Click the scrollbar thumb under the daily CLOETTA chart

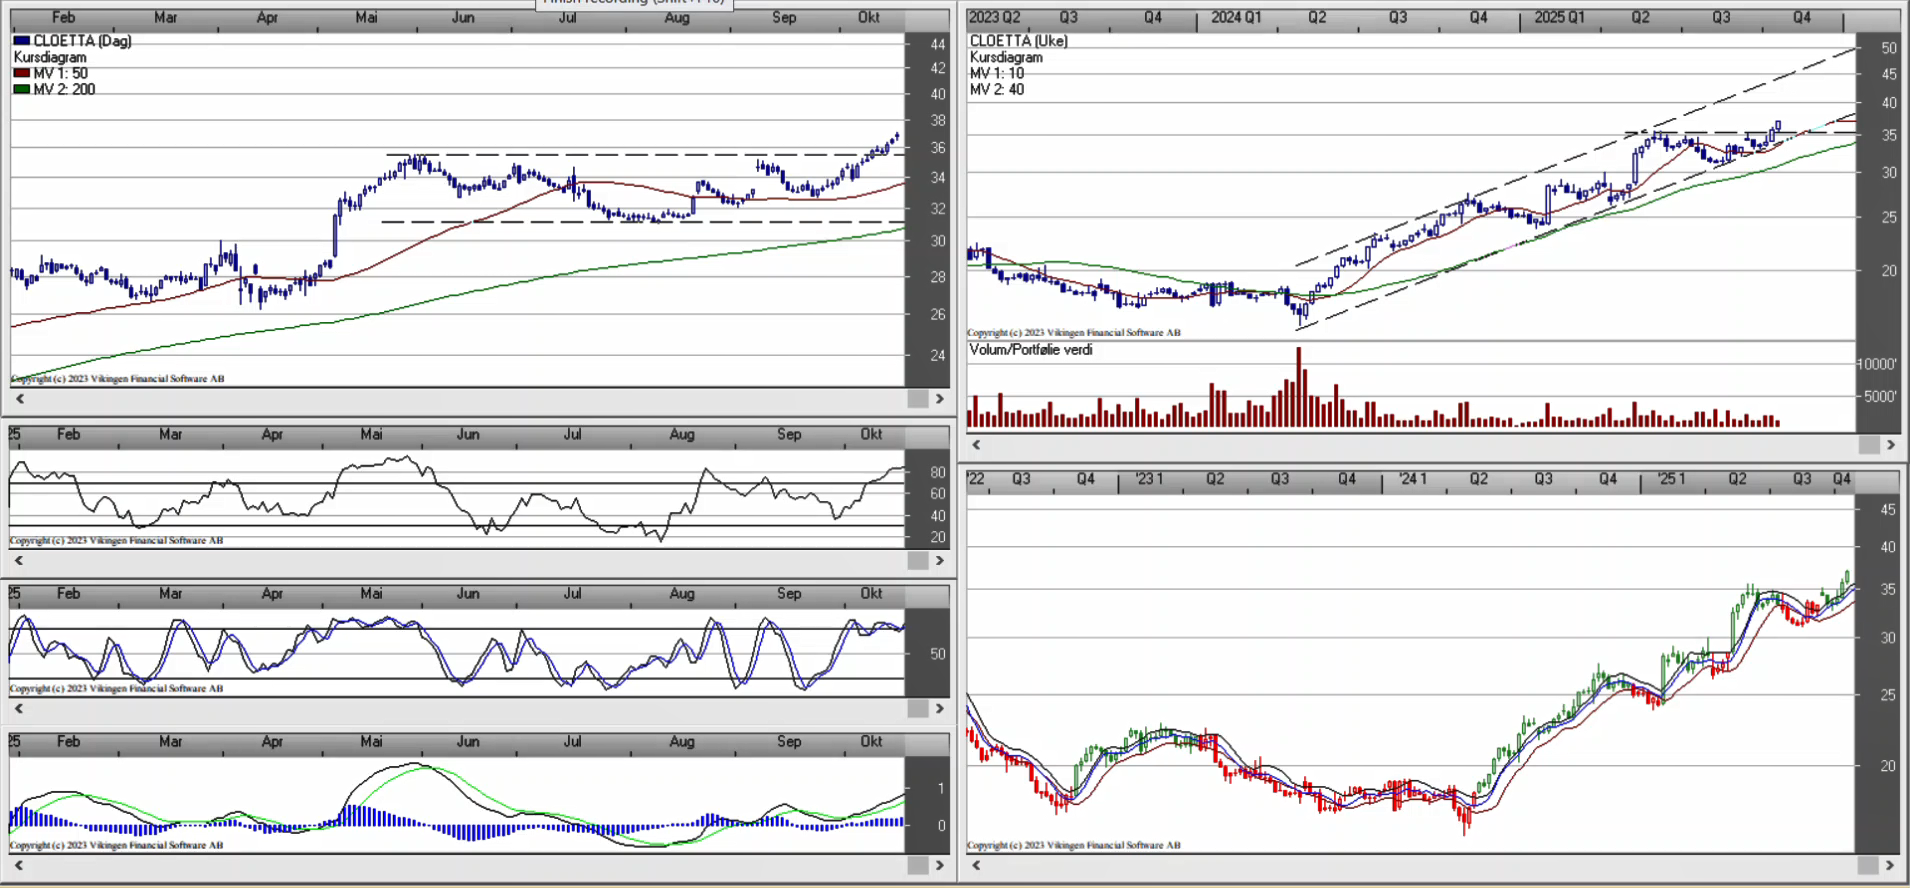917,399
